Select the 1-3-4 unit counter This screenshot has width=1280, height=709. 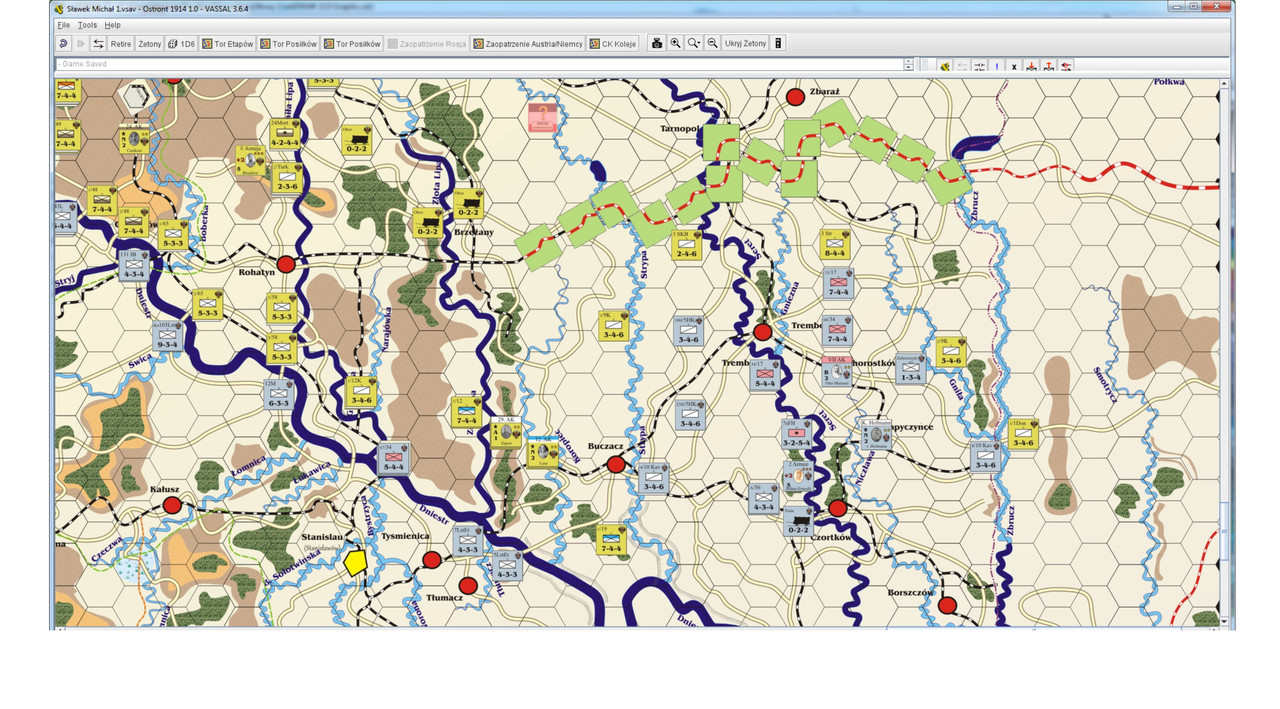[909, 367]
